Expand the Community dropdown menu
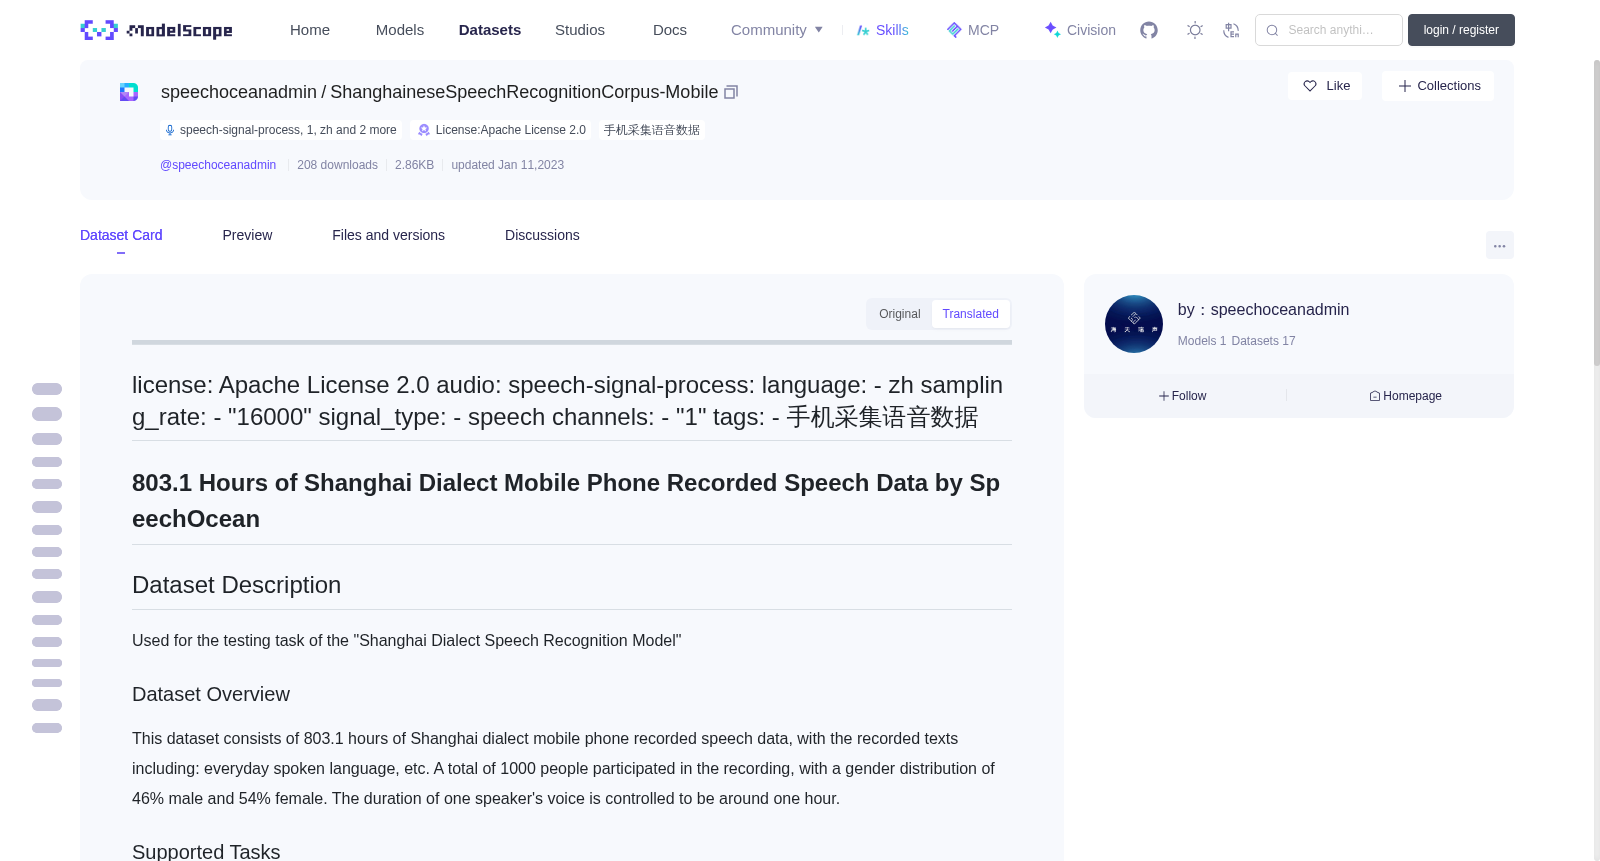The image size is (1600, 861). click(x=777, y=30)
